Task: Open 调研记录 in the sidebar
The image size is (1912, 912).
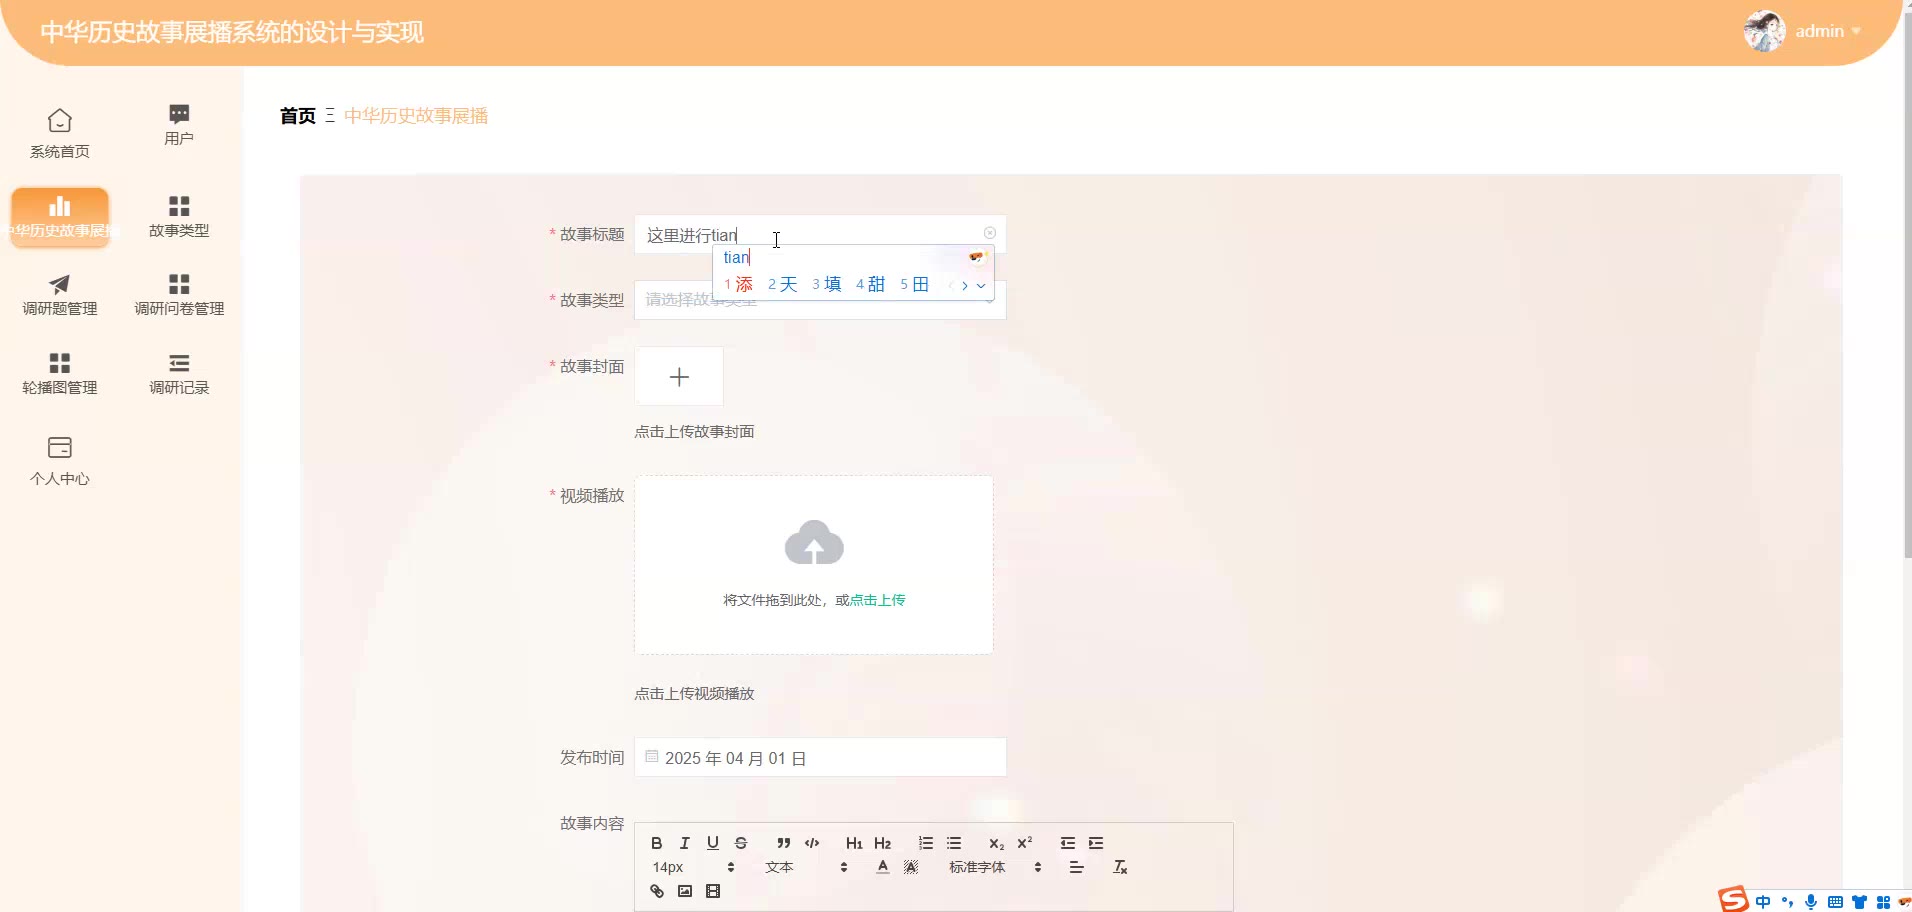Action: [x=179, y=374]
